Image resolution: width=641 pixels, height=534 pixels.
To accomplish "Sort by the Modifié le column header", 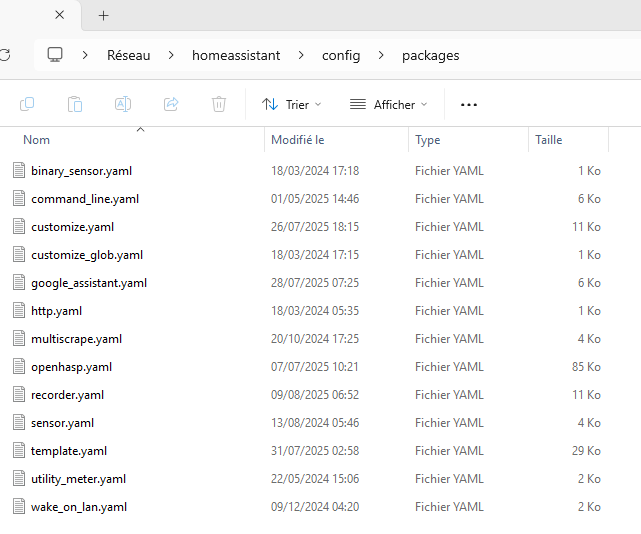I will [x=298, y=140].
